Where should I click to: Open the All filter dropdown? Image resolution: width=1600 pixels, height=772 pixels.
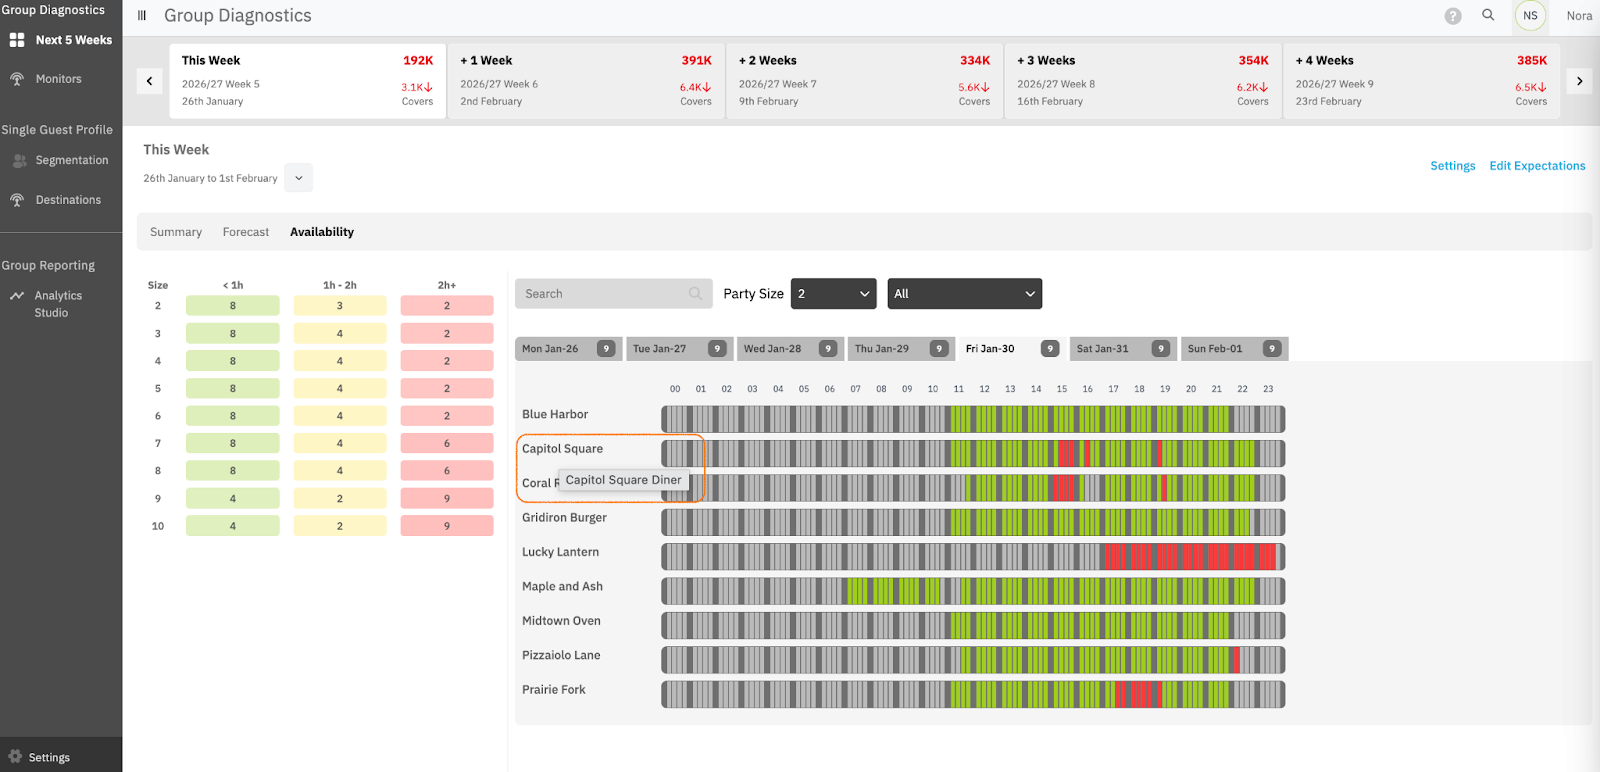[964, 294]
